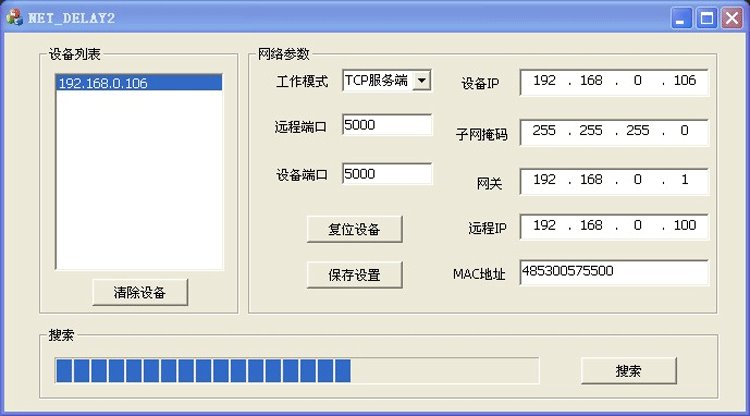Click the last octet of 子网掩码

pos(684,131)
